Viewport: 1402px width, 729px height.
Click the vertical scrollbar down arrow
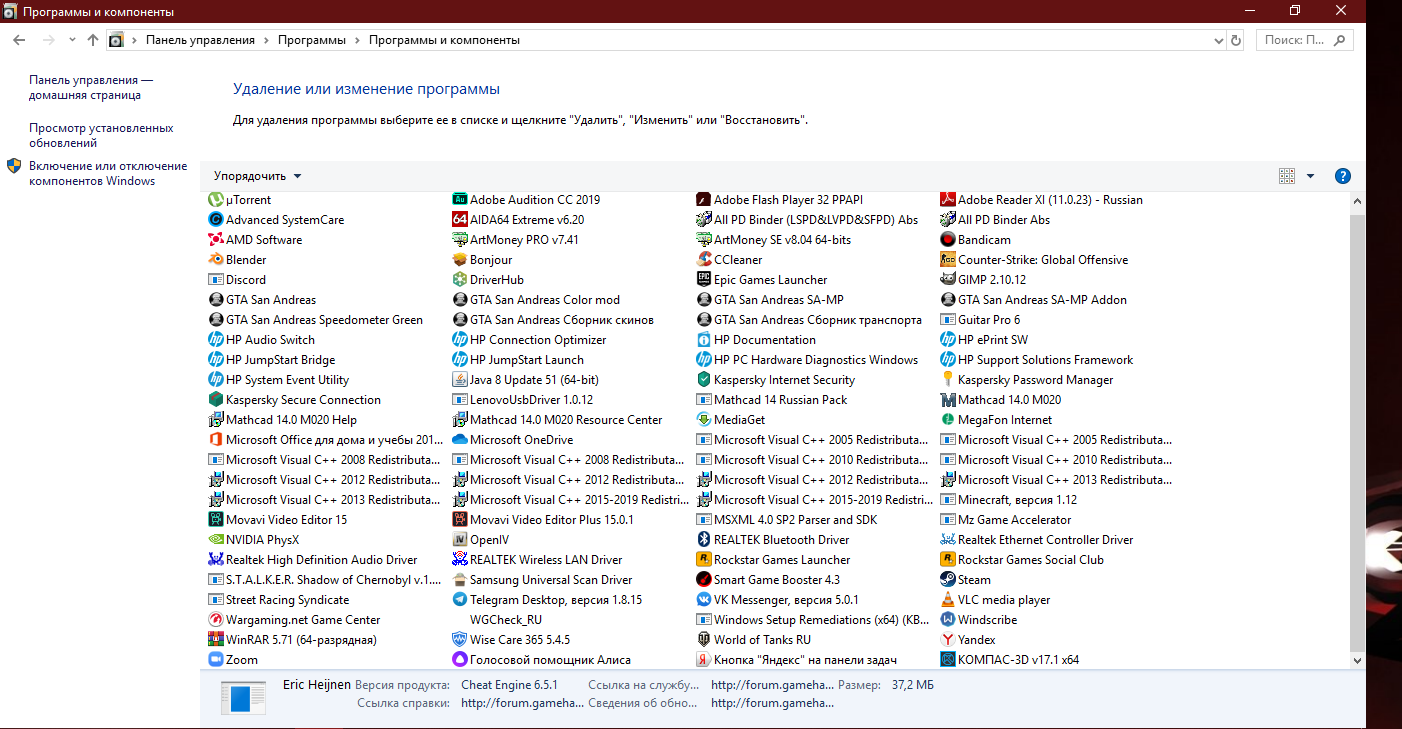(1357, 660)
